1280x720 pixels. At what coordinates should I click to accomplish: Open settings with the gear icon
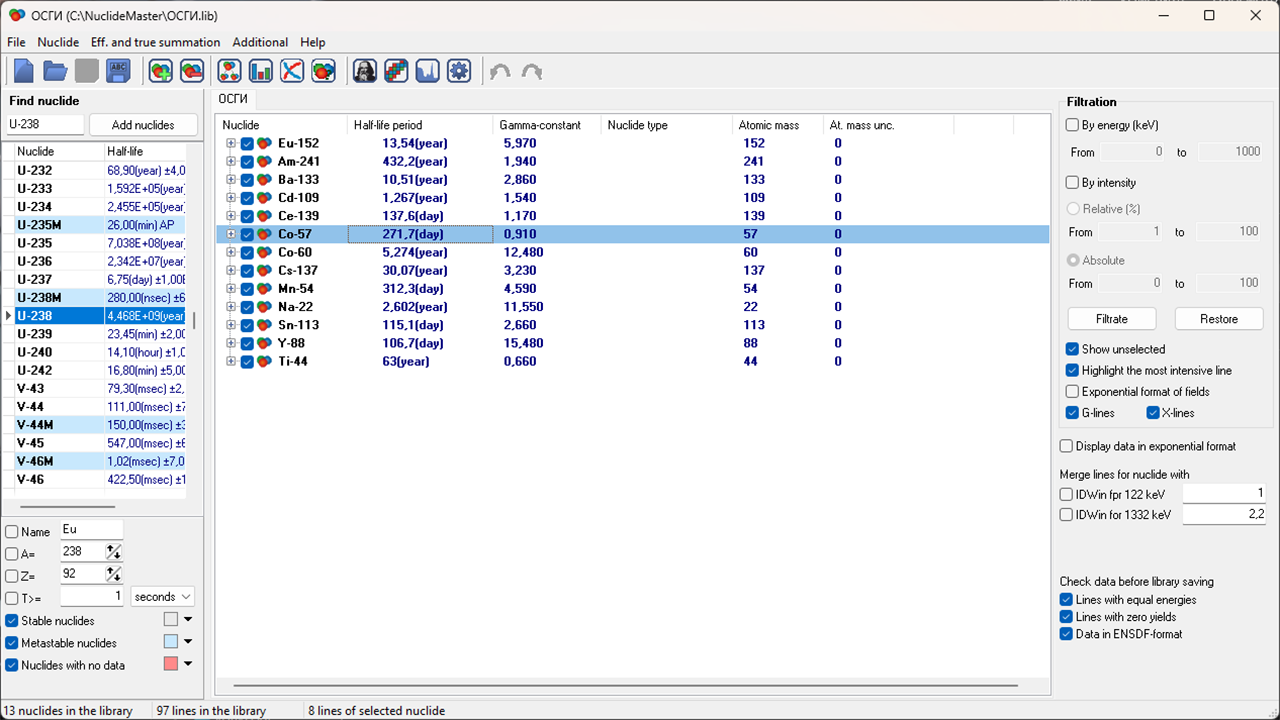click(x=459, y=71)
